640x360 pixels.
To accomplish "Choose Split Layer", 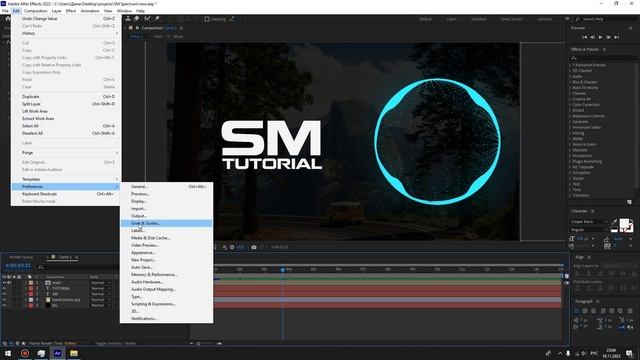I will pyautogui.click(x=66, y=104).
